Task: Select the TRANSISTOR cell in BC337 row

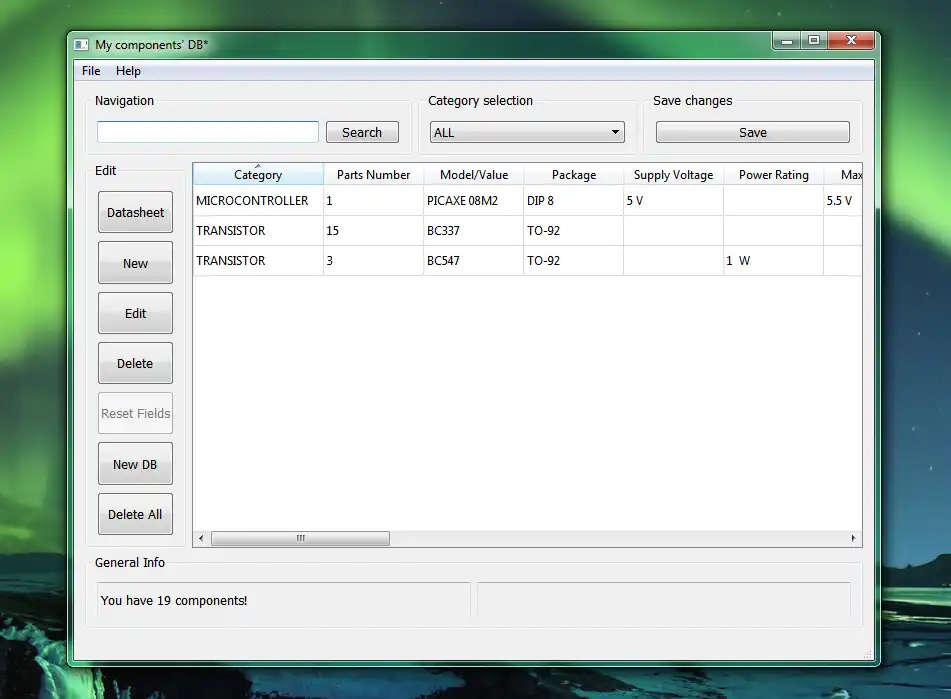Action: pyautogui.click(x=258, y=230)
